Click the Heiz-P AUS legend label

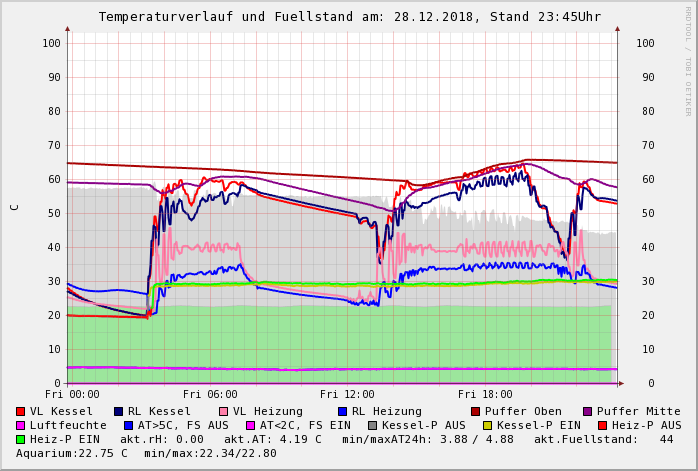[x=646, y=426]
